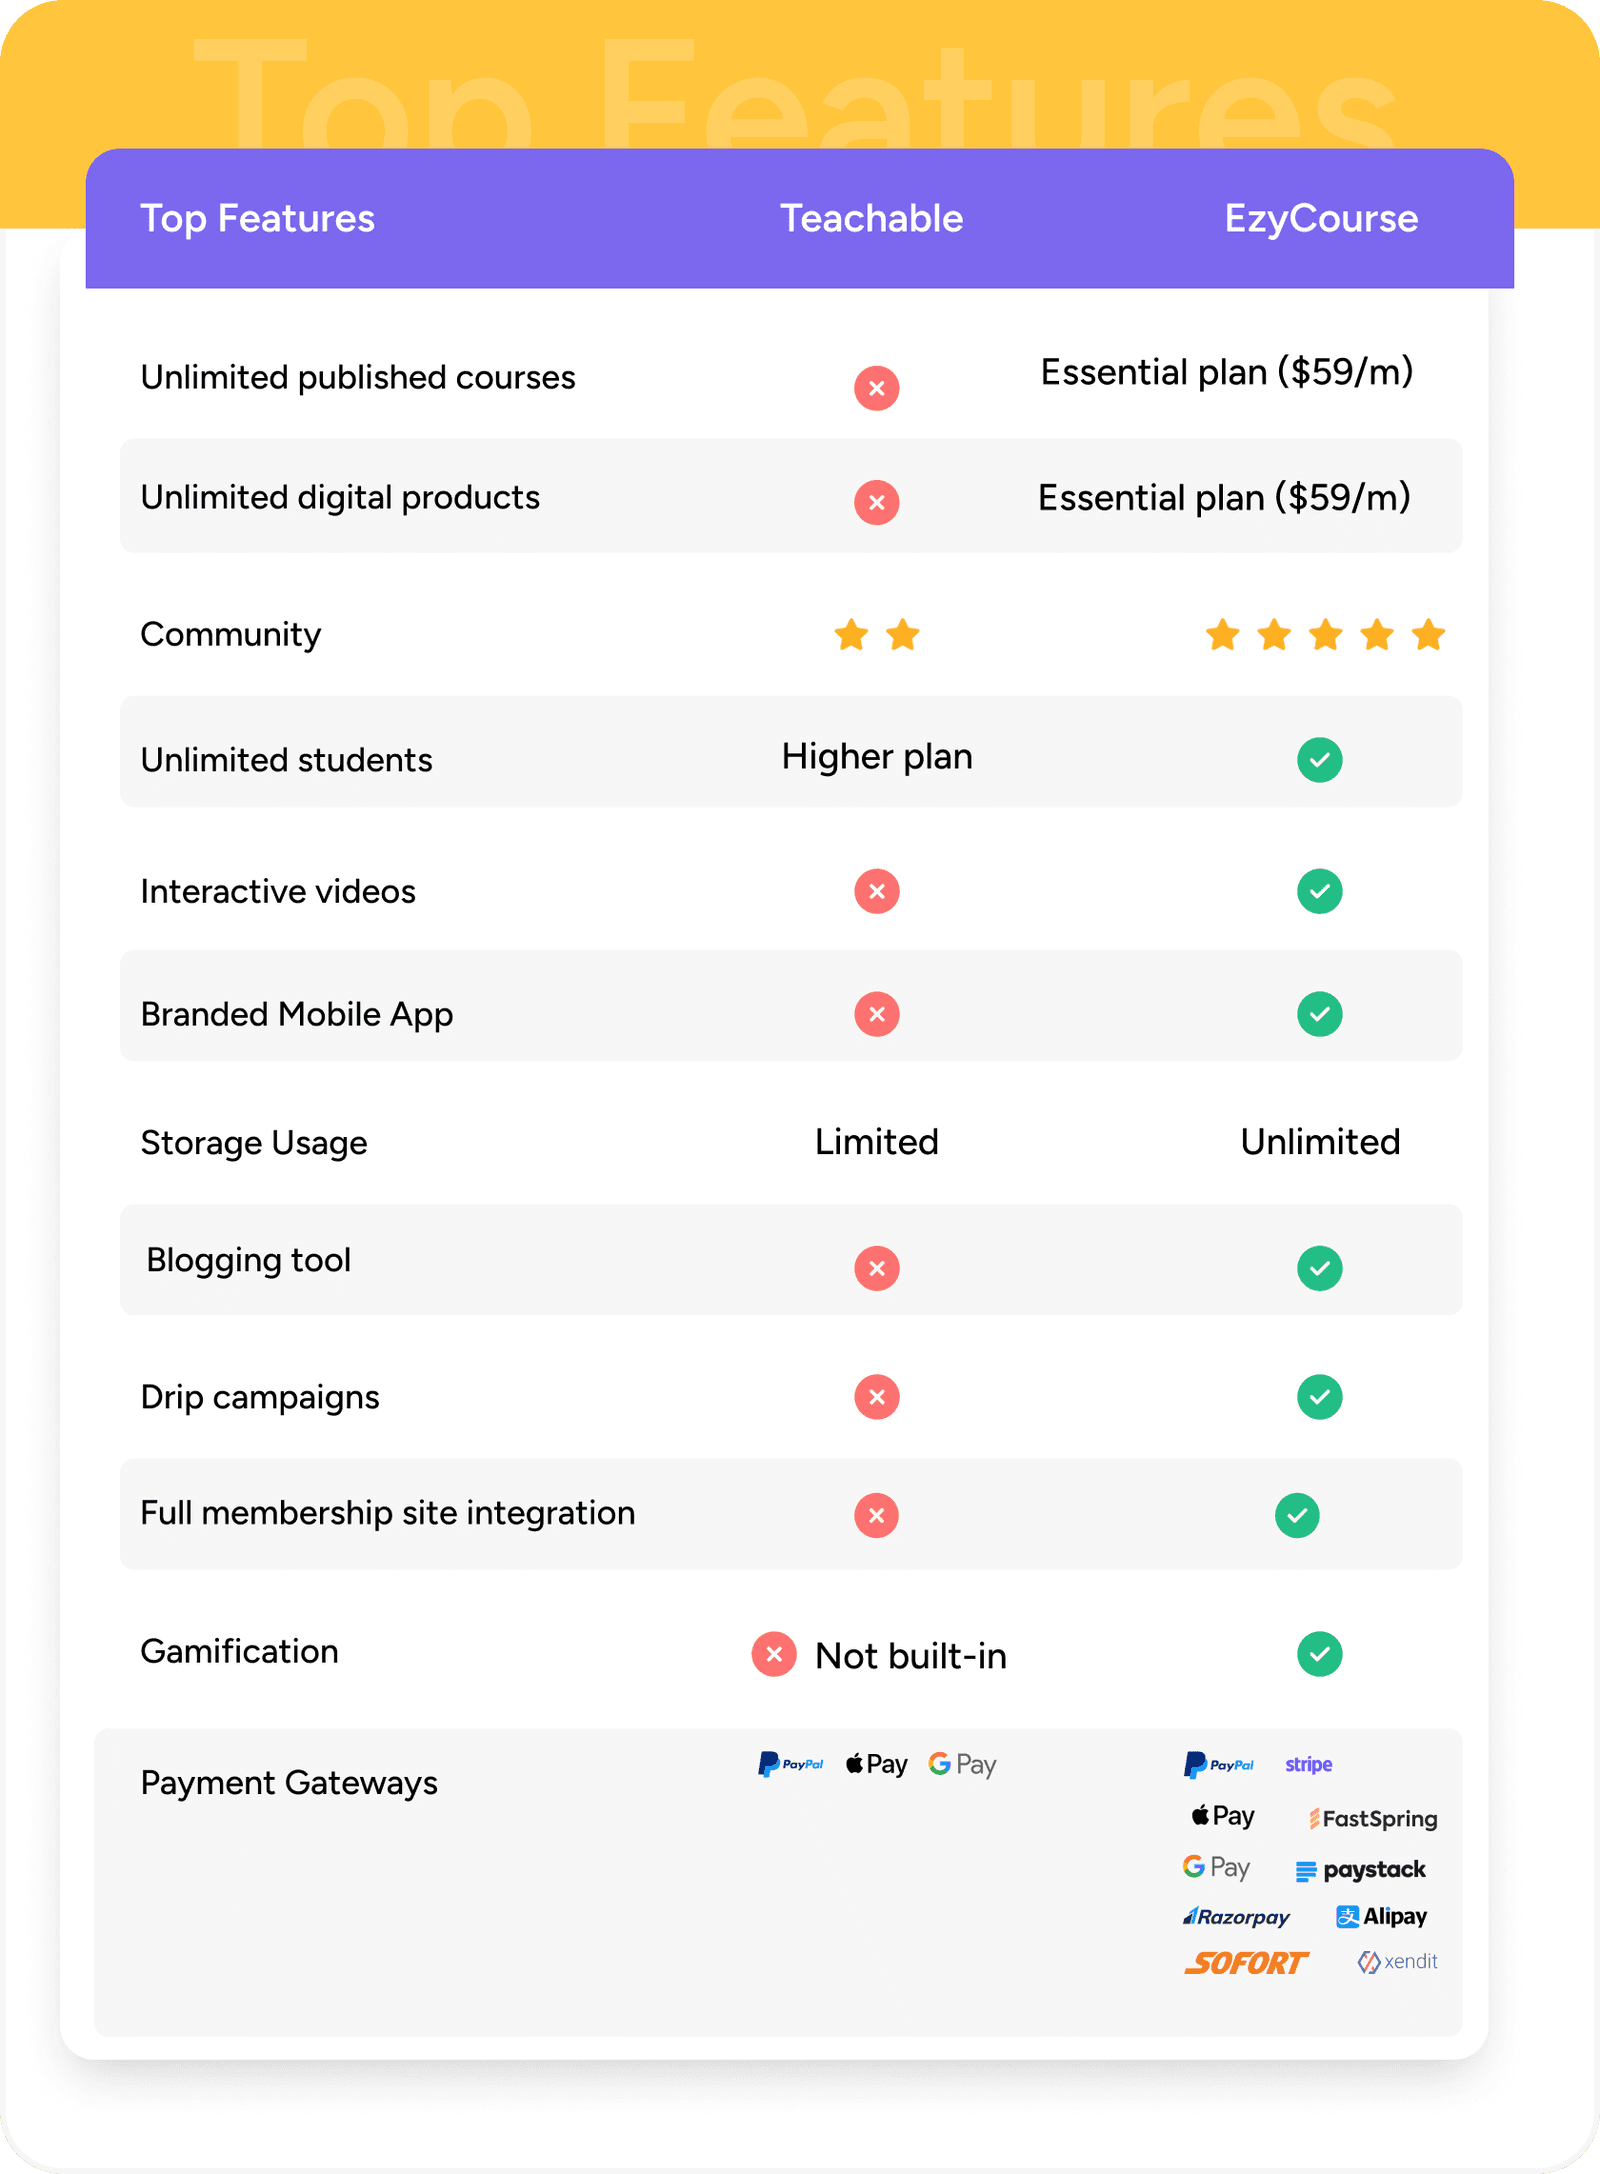1600x2174 pixels.
Task: Click the red X for Unlimited digital products
Action: (x=876, y=502)
